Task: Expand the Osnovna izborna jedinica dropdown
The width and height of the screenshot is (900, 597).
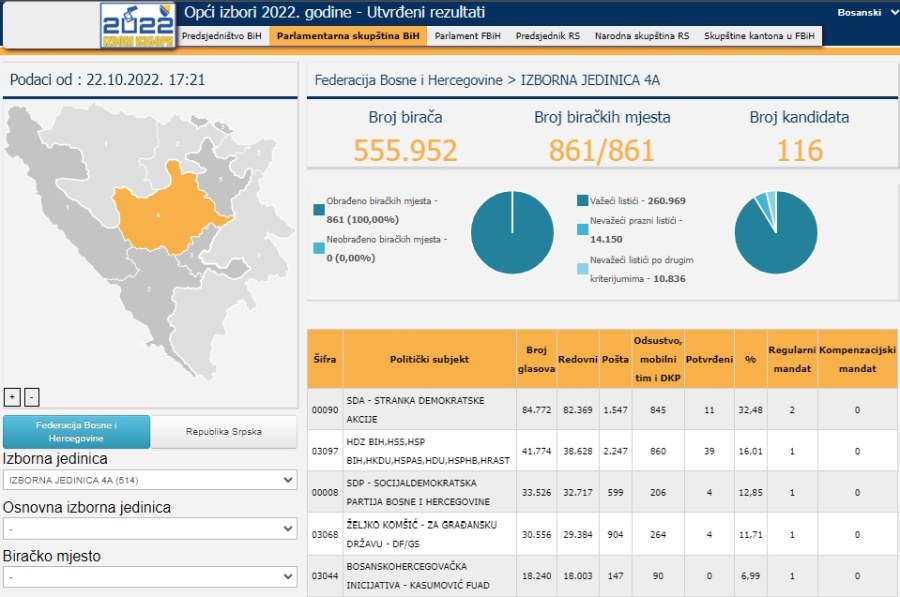Action: (x=150, y=528)
